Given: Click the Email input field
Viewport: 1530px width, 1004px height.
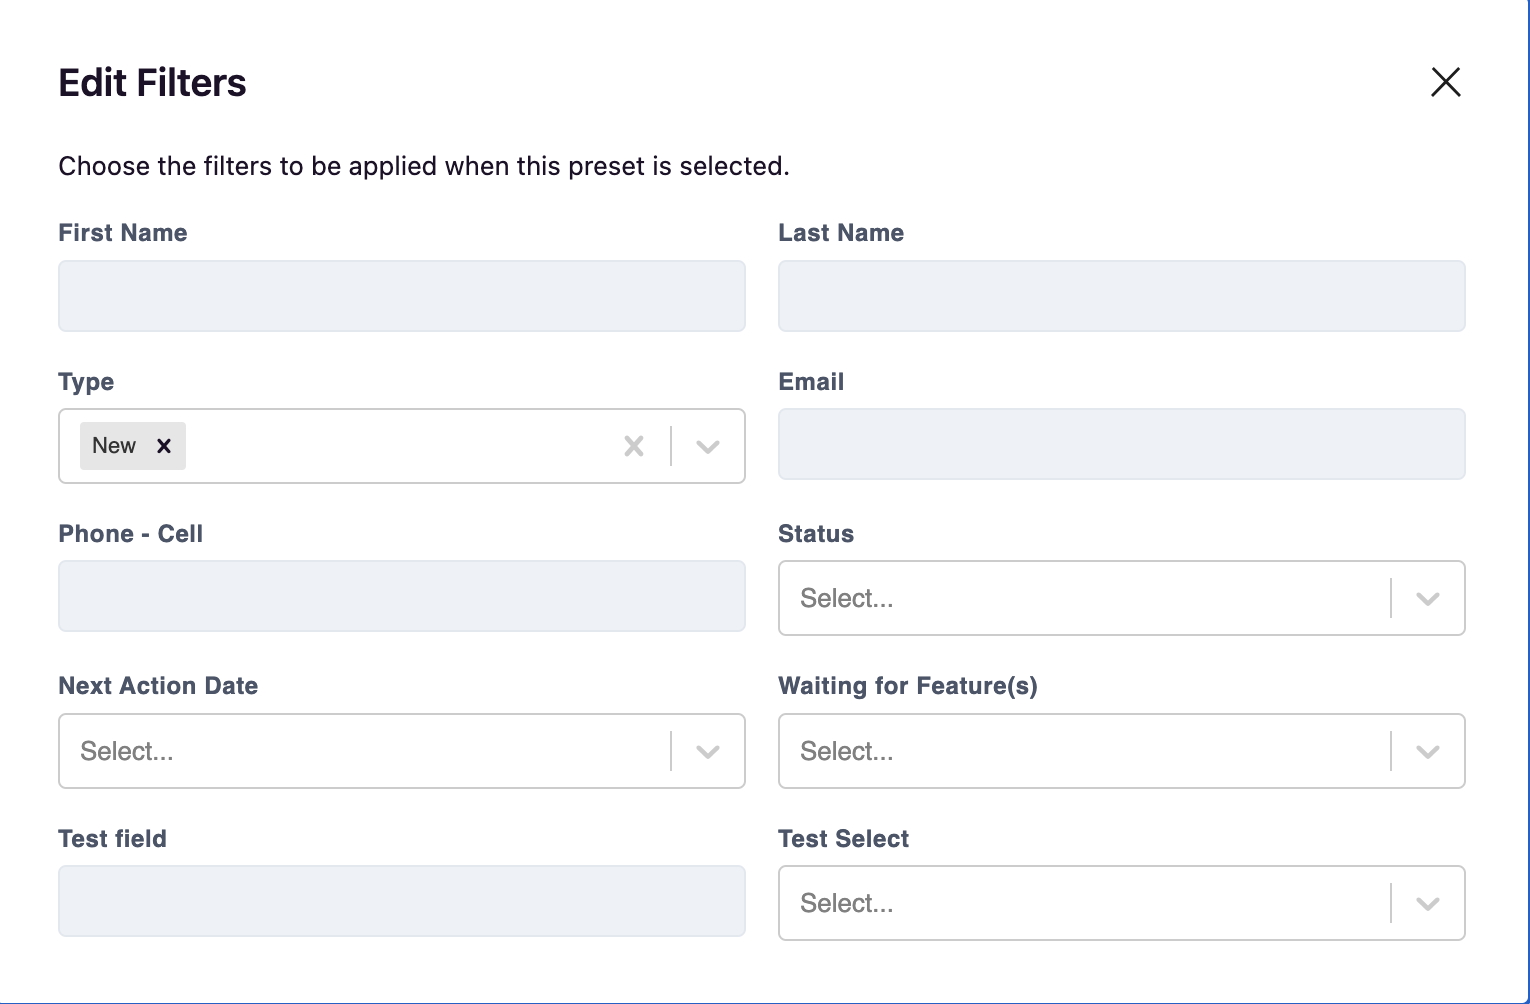Looking at the screenshot, I should [x=1120, y=443].
